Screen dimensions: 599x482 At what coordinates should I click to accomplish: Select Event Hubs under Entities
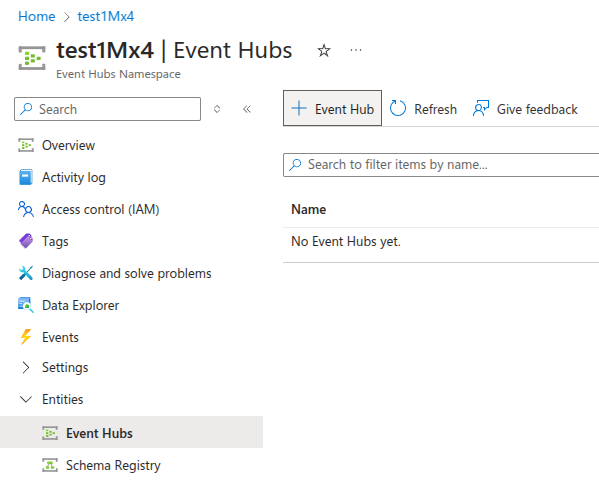[x=131, y=432]
